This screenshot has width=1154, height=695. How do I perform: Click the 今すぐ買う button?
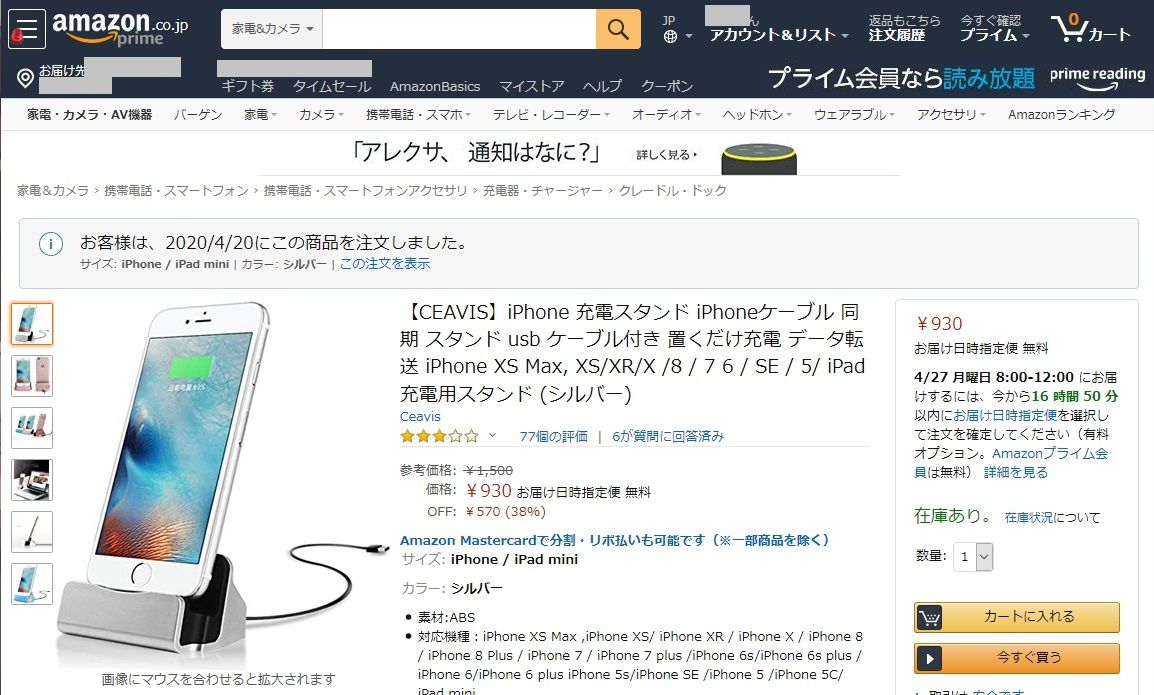click(x=1016, y=658)
